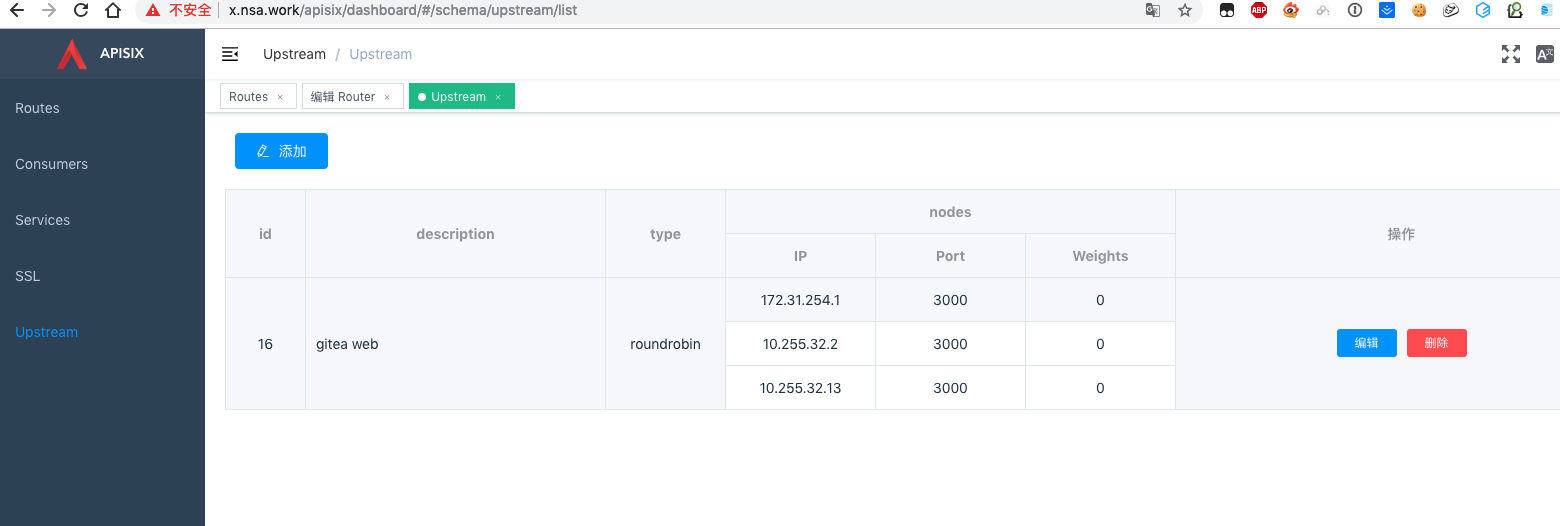Click port 3000 for 10.255.32.2
The height and width of the screenshot is (526, 1560).
coord(950,344)
